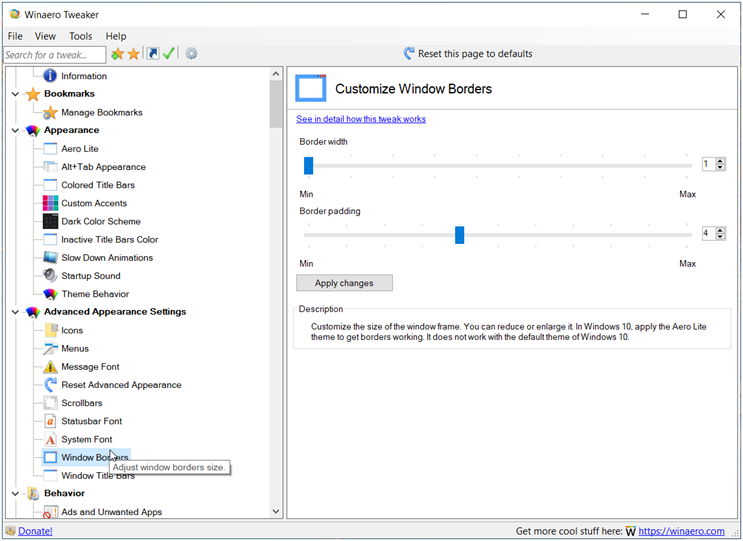Select the Behavior category label
The height and width of the screenshot is (541, 743).
[64, 494]
